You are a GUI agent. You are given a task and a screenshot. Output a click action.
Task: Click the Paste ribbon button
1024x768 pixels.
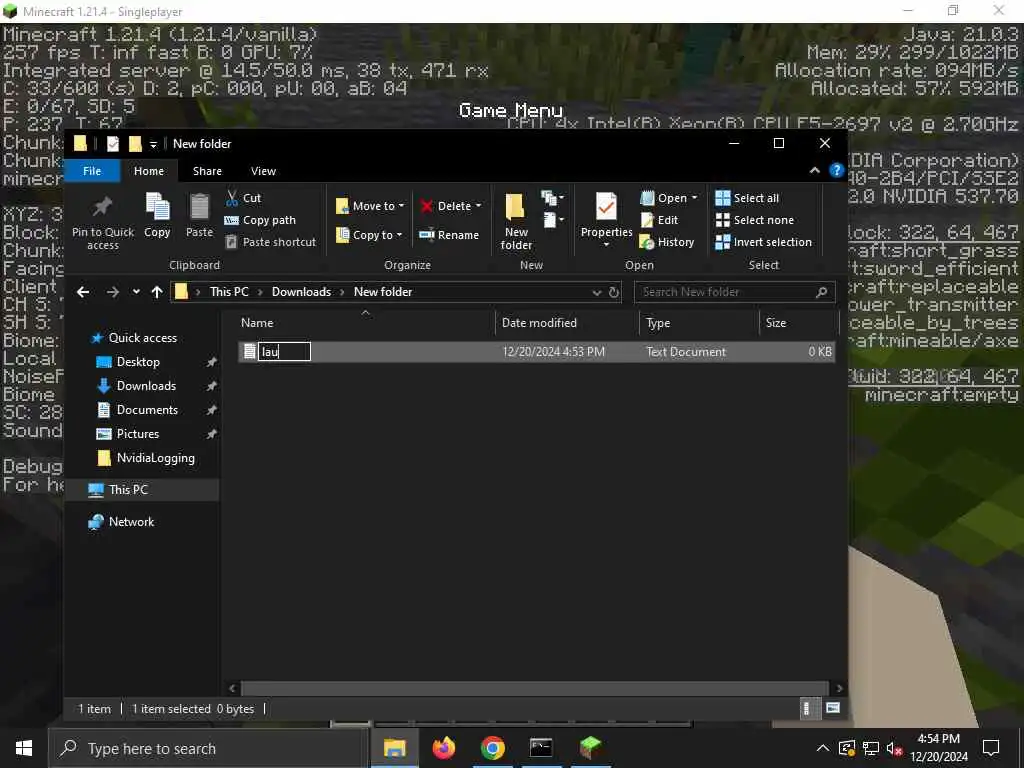pos(199,216)
